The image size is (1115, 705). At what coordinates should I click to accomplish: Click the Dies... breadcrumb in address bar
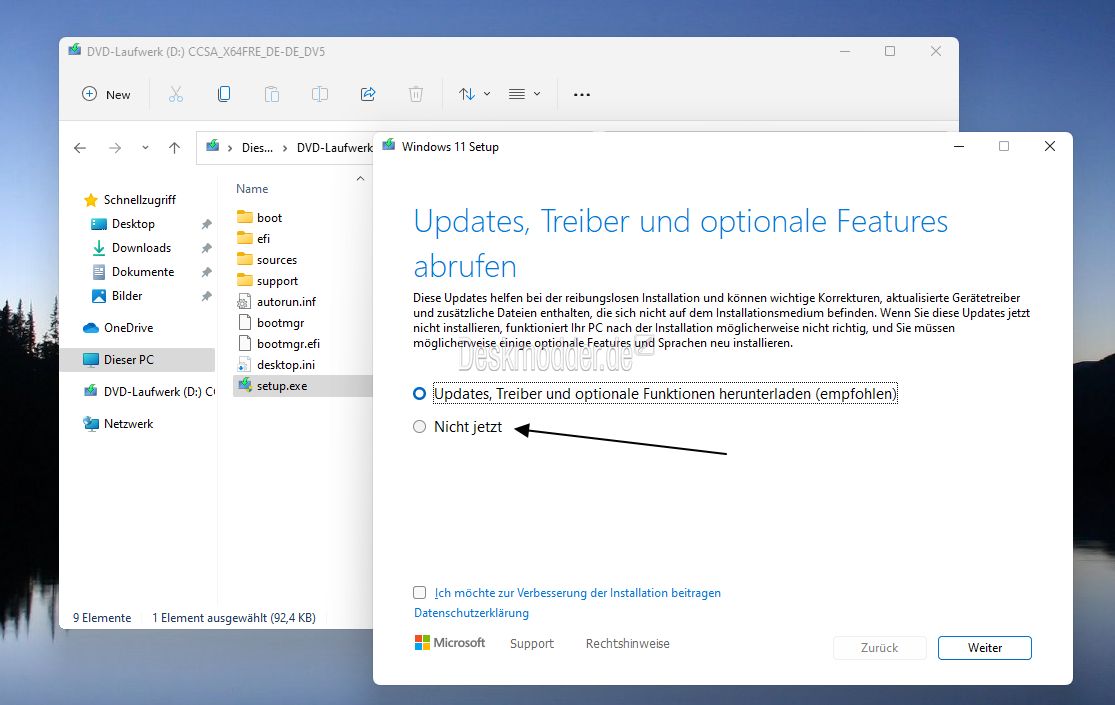257,148
